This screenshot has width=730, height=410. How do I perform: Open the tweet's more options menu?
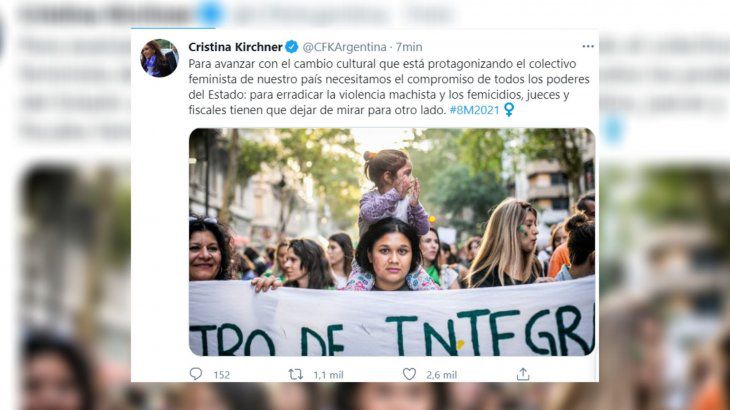pyautogui.click(x=588, y=46)
